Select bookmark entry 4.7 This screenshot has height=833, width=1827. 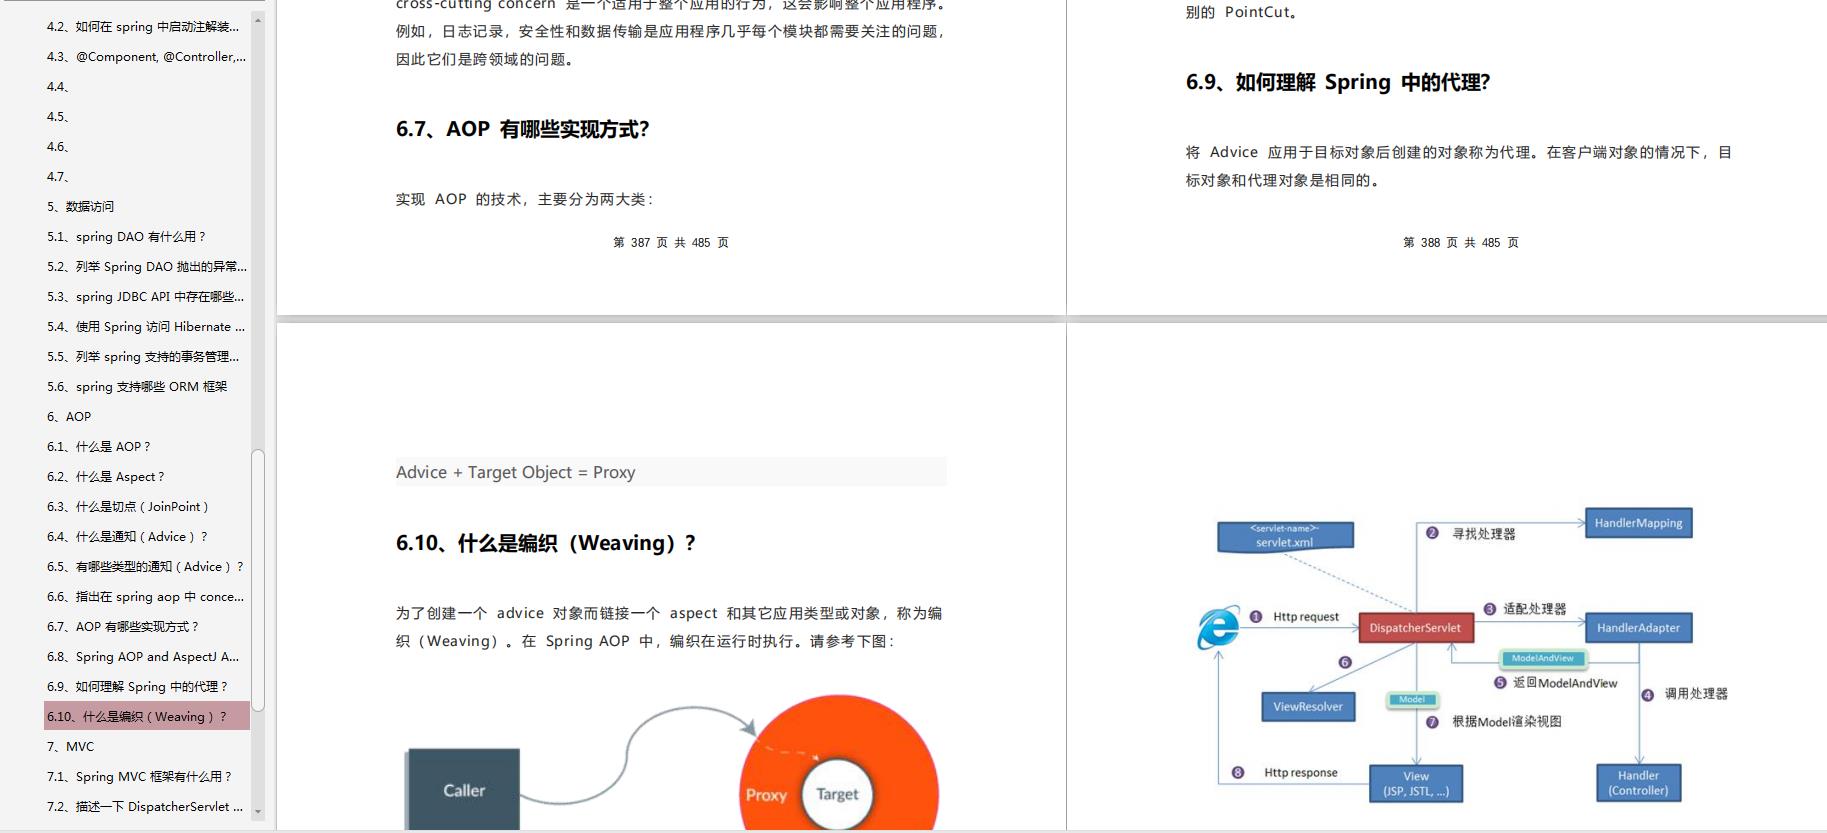(58, 177)
